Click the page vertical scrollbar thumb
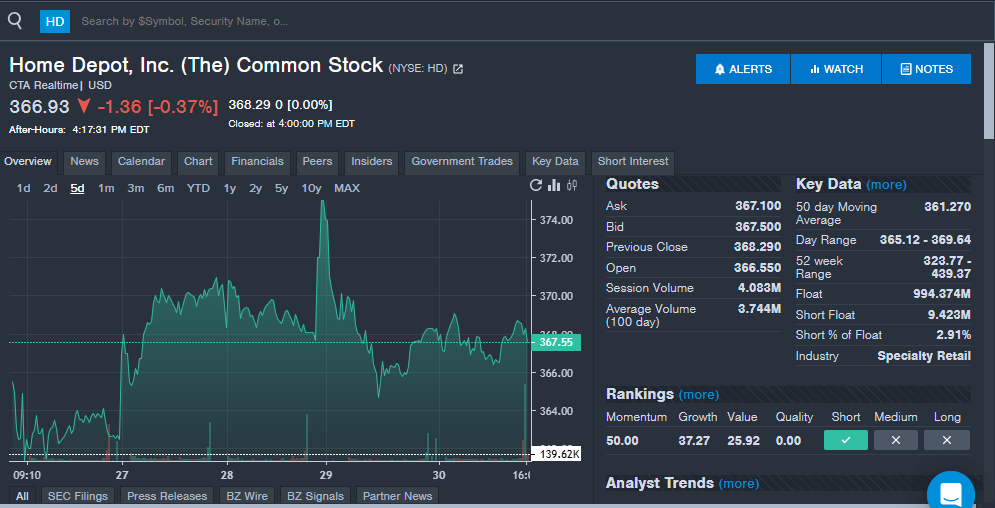The image size is (995, 508). pyautogui.click(x=989, y=90)
